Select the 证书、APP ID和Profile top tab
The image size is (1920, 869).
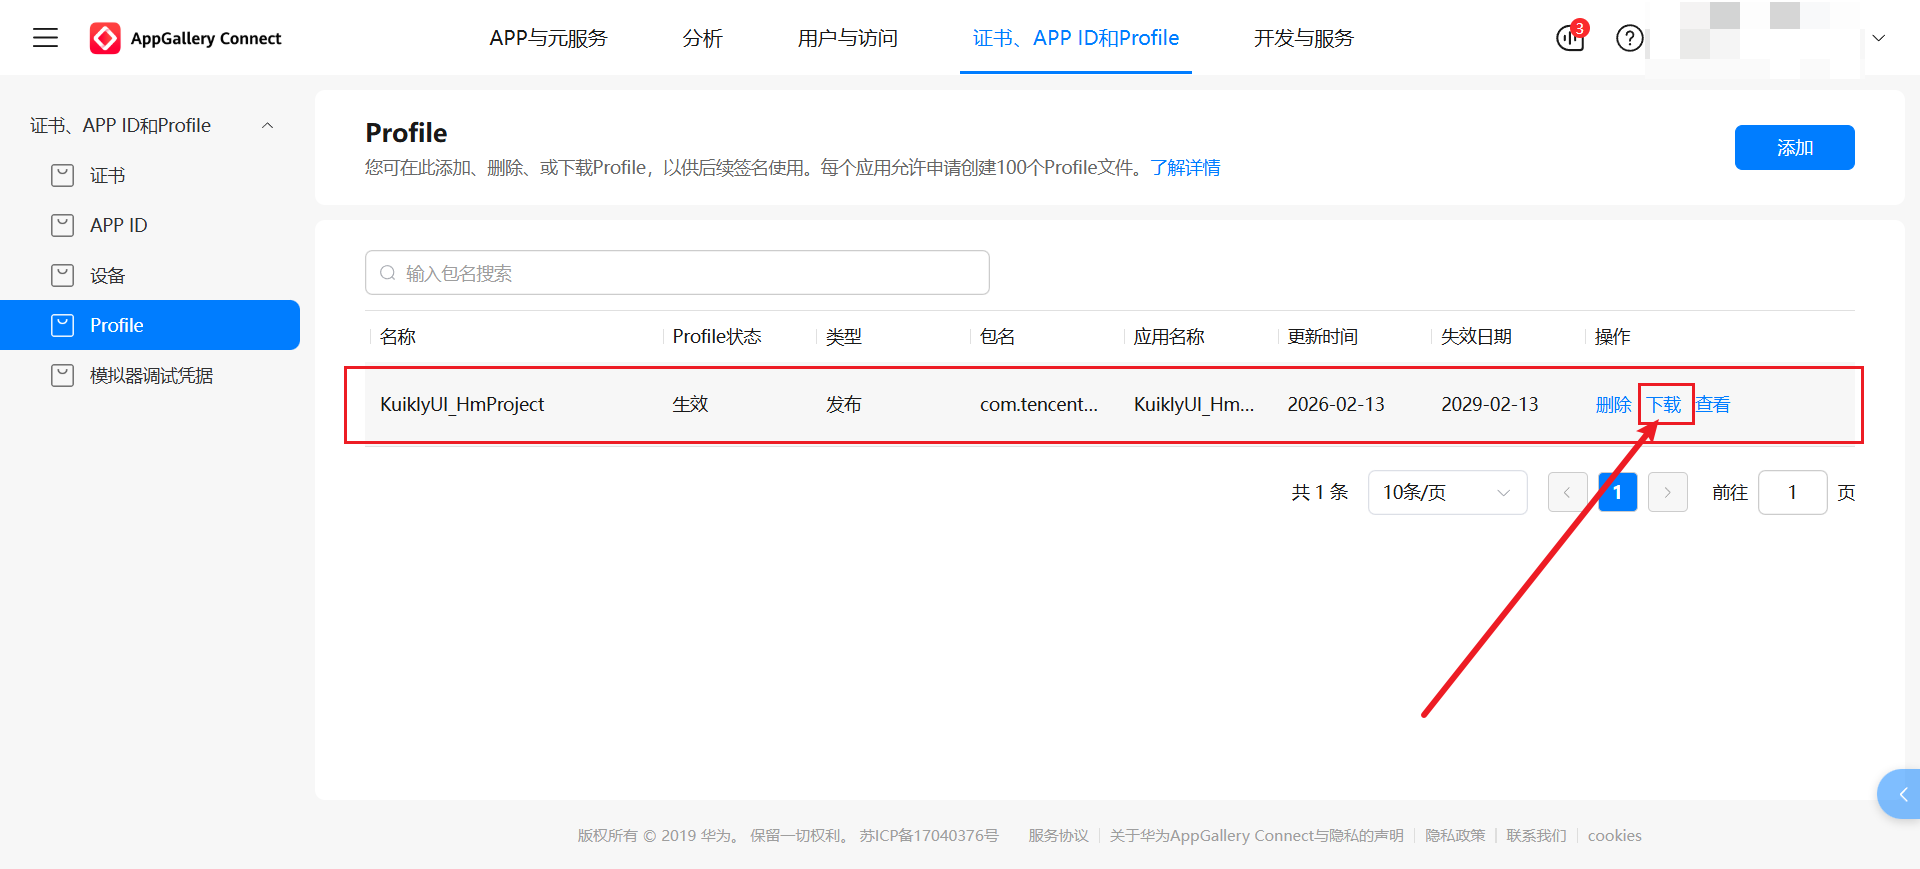(1076, 38)
